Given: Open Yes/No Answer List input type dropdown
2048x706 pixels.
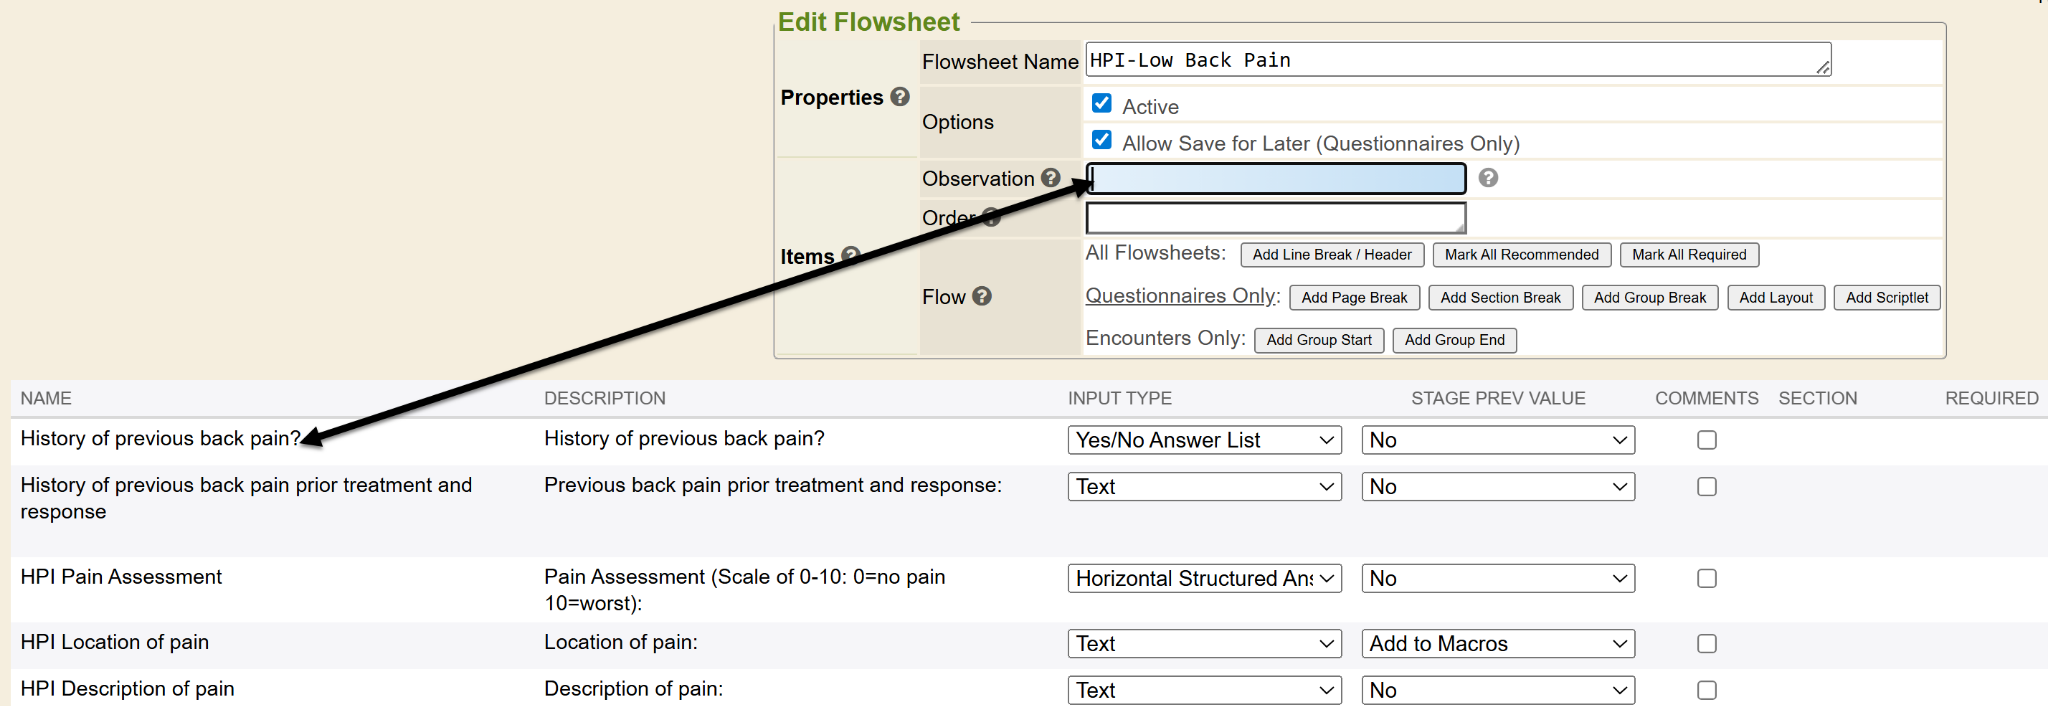Looking at the screenshot, I should tap(1204, 440).
